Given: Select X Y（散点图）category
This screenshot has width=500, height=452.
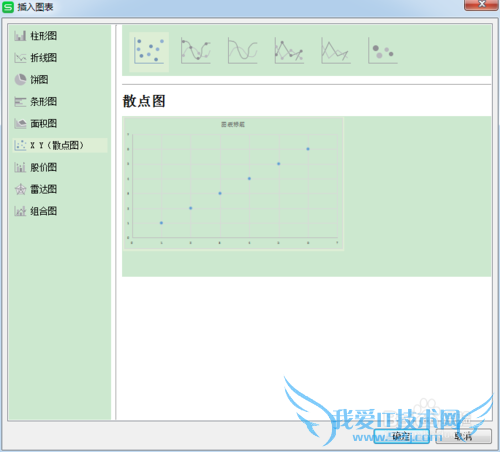Looking at the screenshot, I should point(60,145).
